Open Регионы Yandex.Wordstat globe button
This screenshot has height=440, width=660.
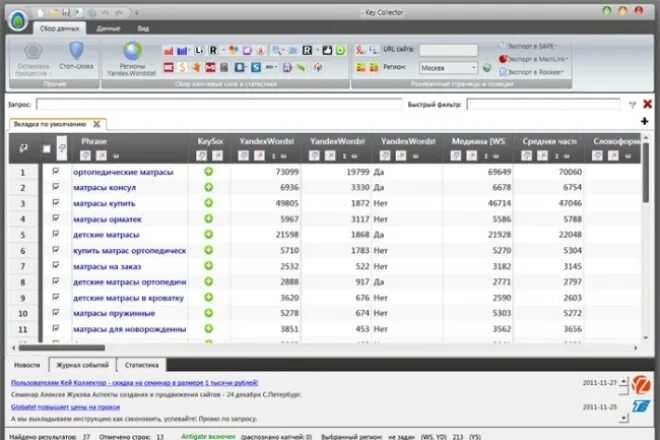(132, 59)
